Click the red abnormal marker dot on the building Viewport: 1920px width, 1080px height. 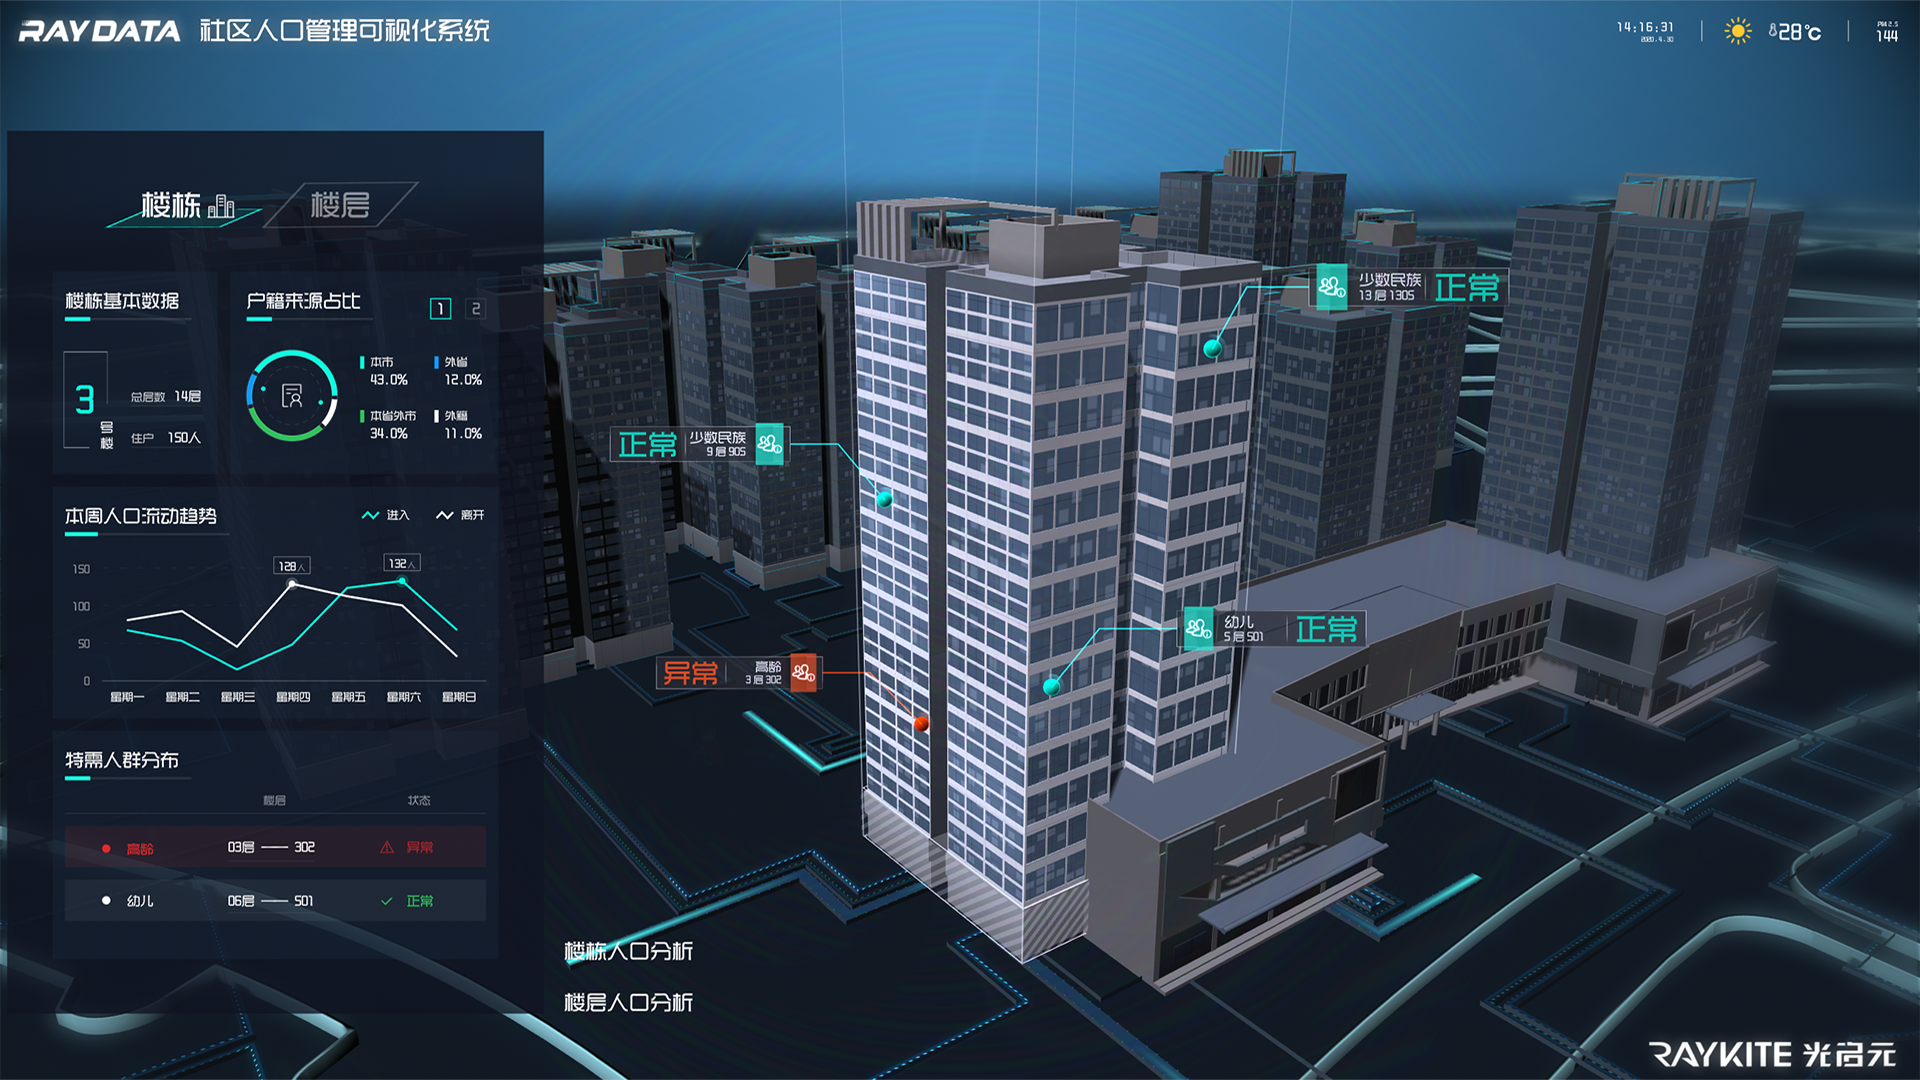click(921, 723)
